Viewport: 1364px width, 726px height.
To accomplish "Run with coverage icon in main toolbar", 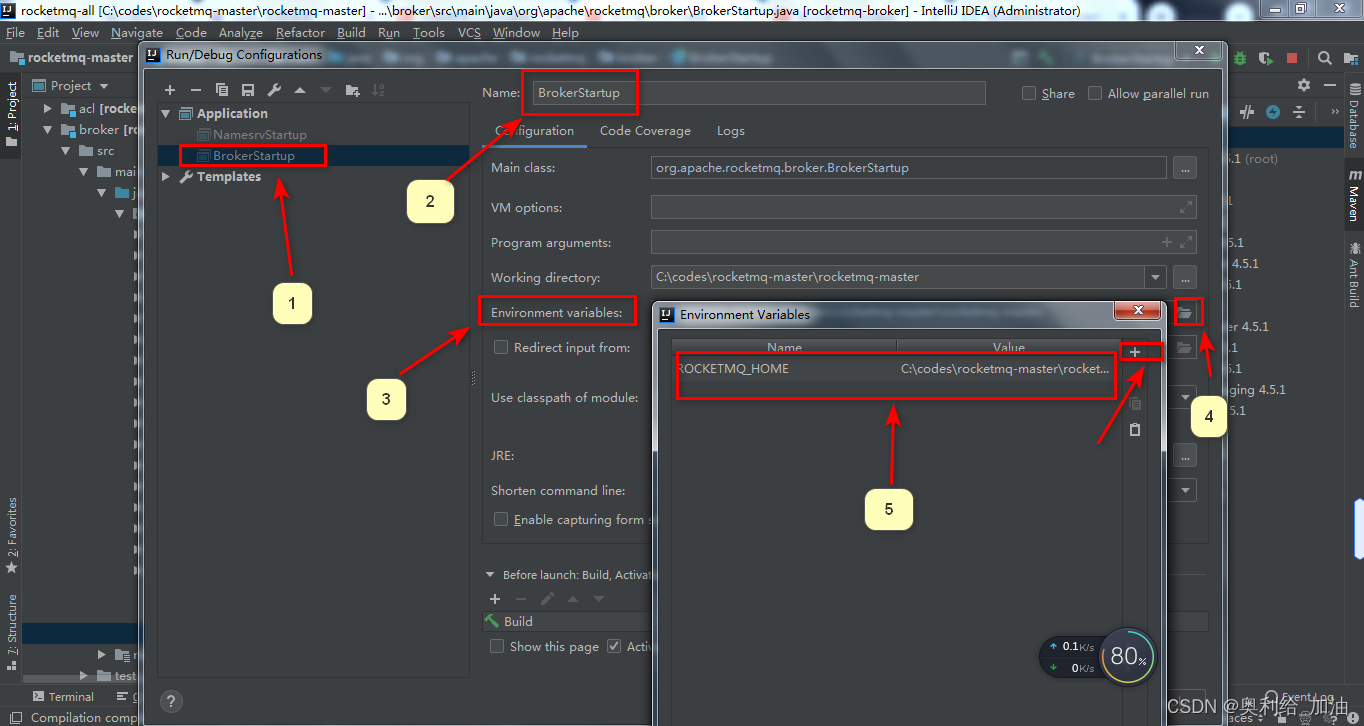I will (1266, 58).
